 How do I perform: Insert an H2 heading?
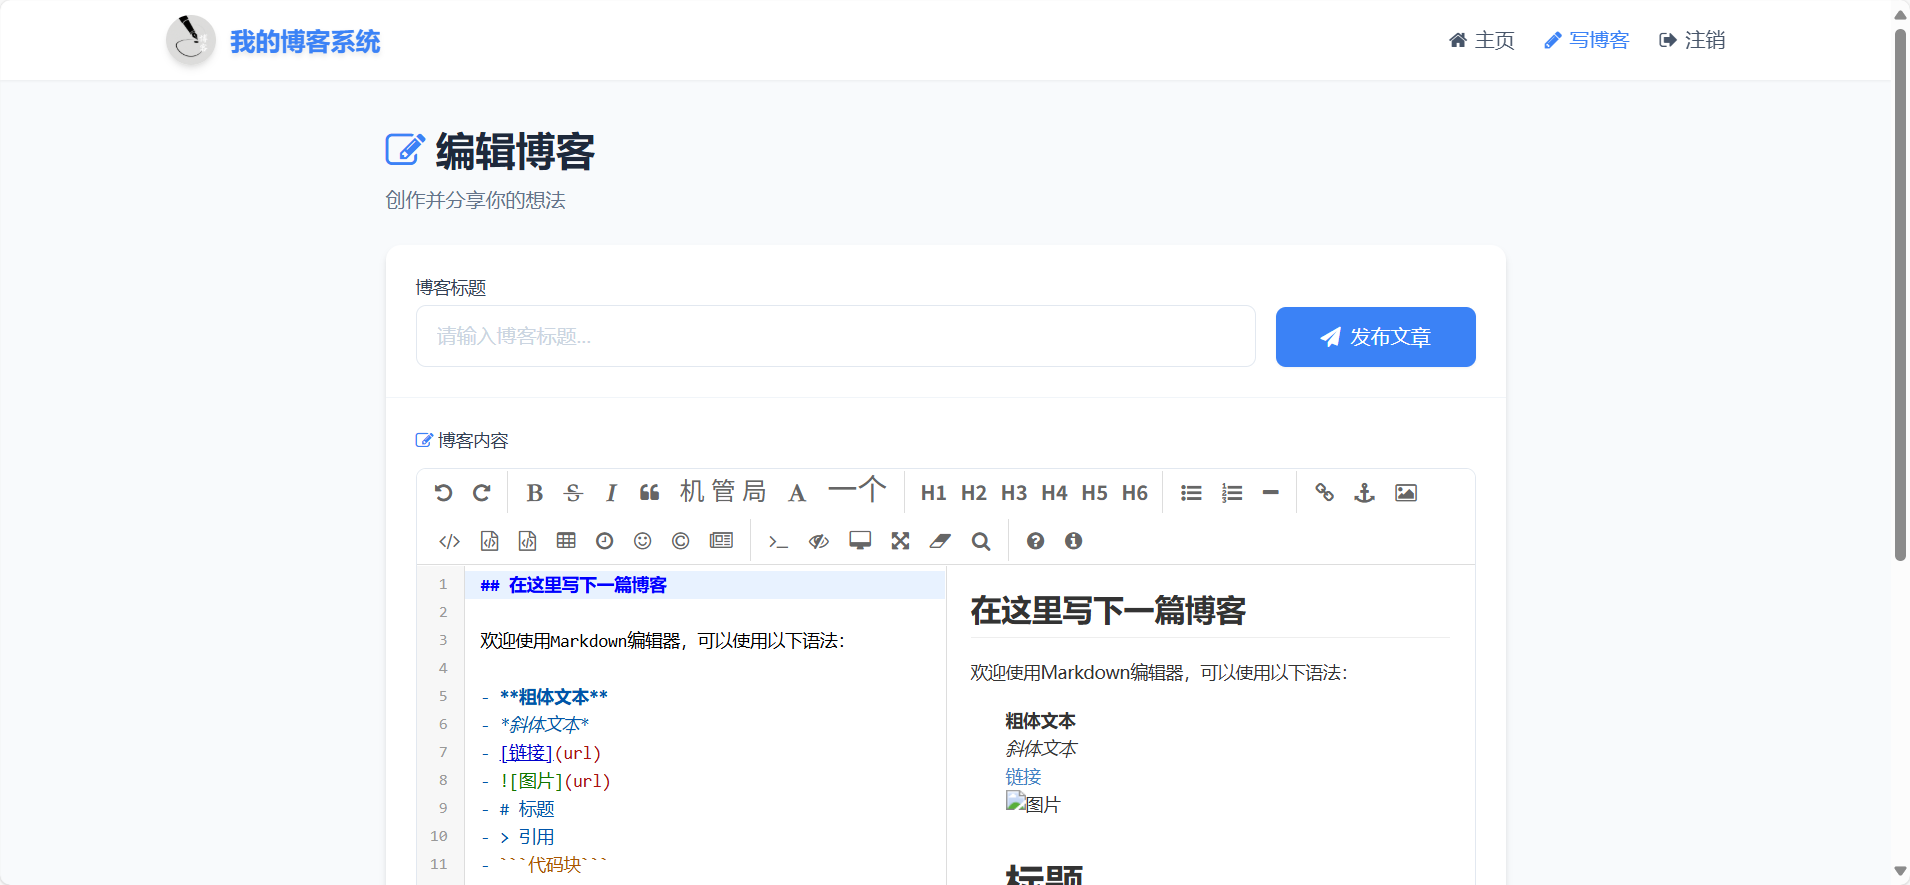(x=974, y=493)
